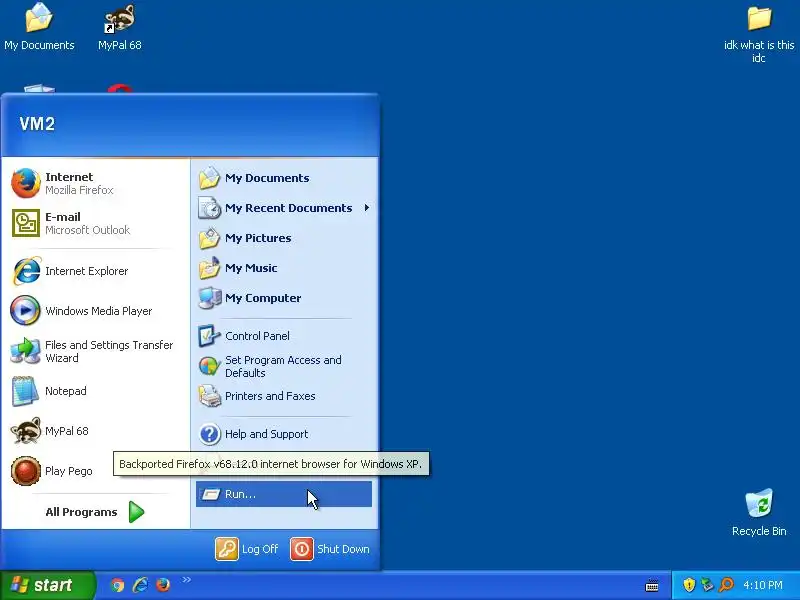Open My Recent Documents entry
This screenshot has height=600, width=800.
[x=284, y=208]
